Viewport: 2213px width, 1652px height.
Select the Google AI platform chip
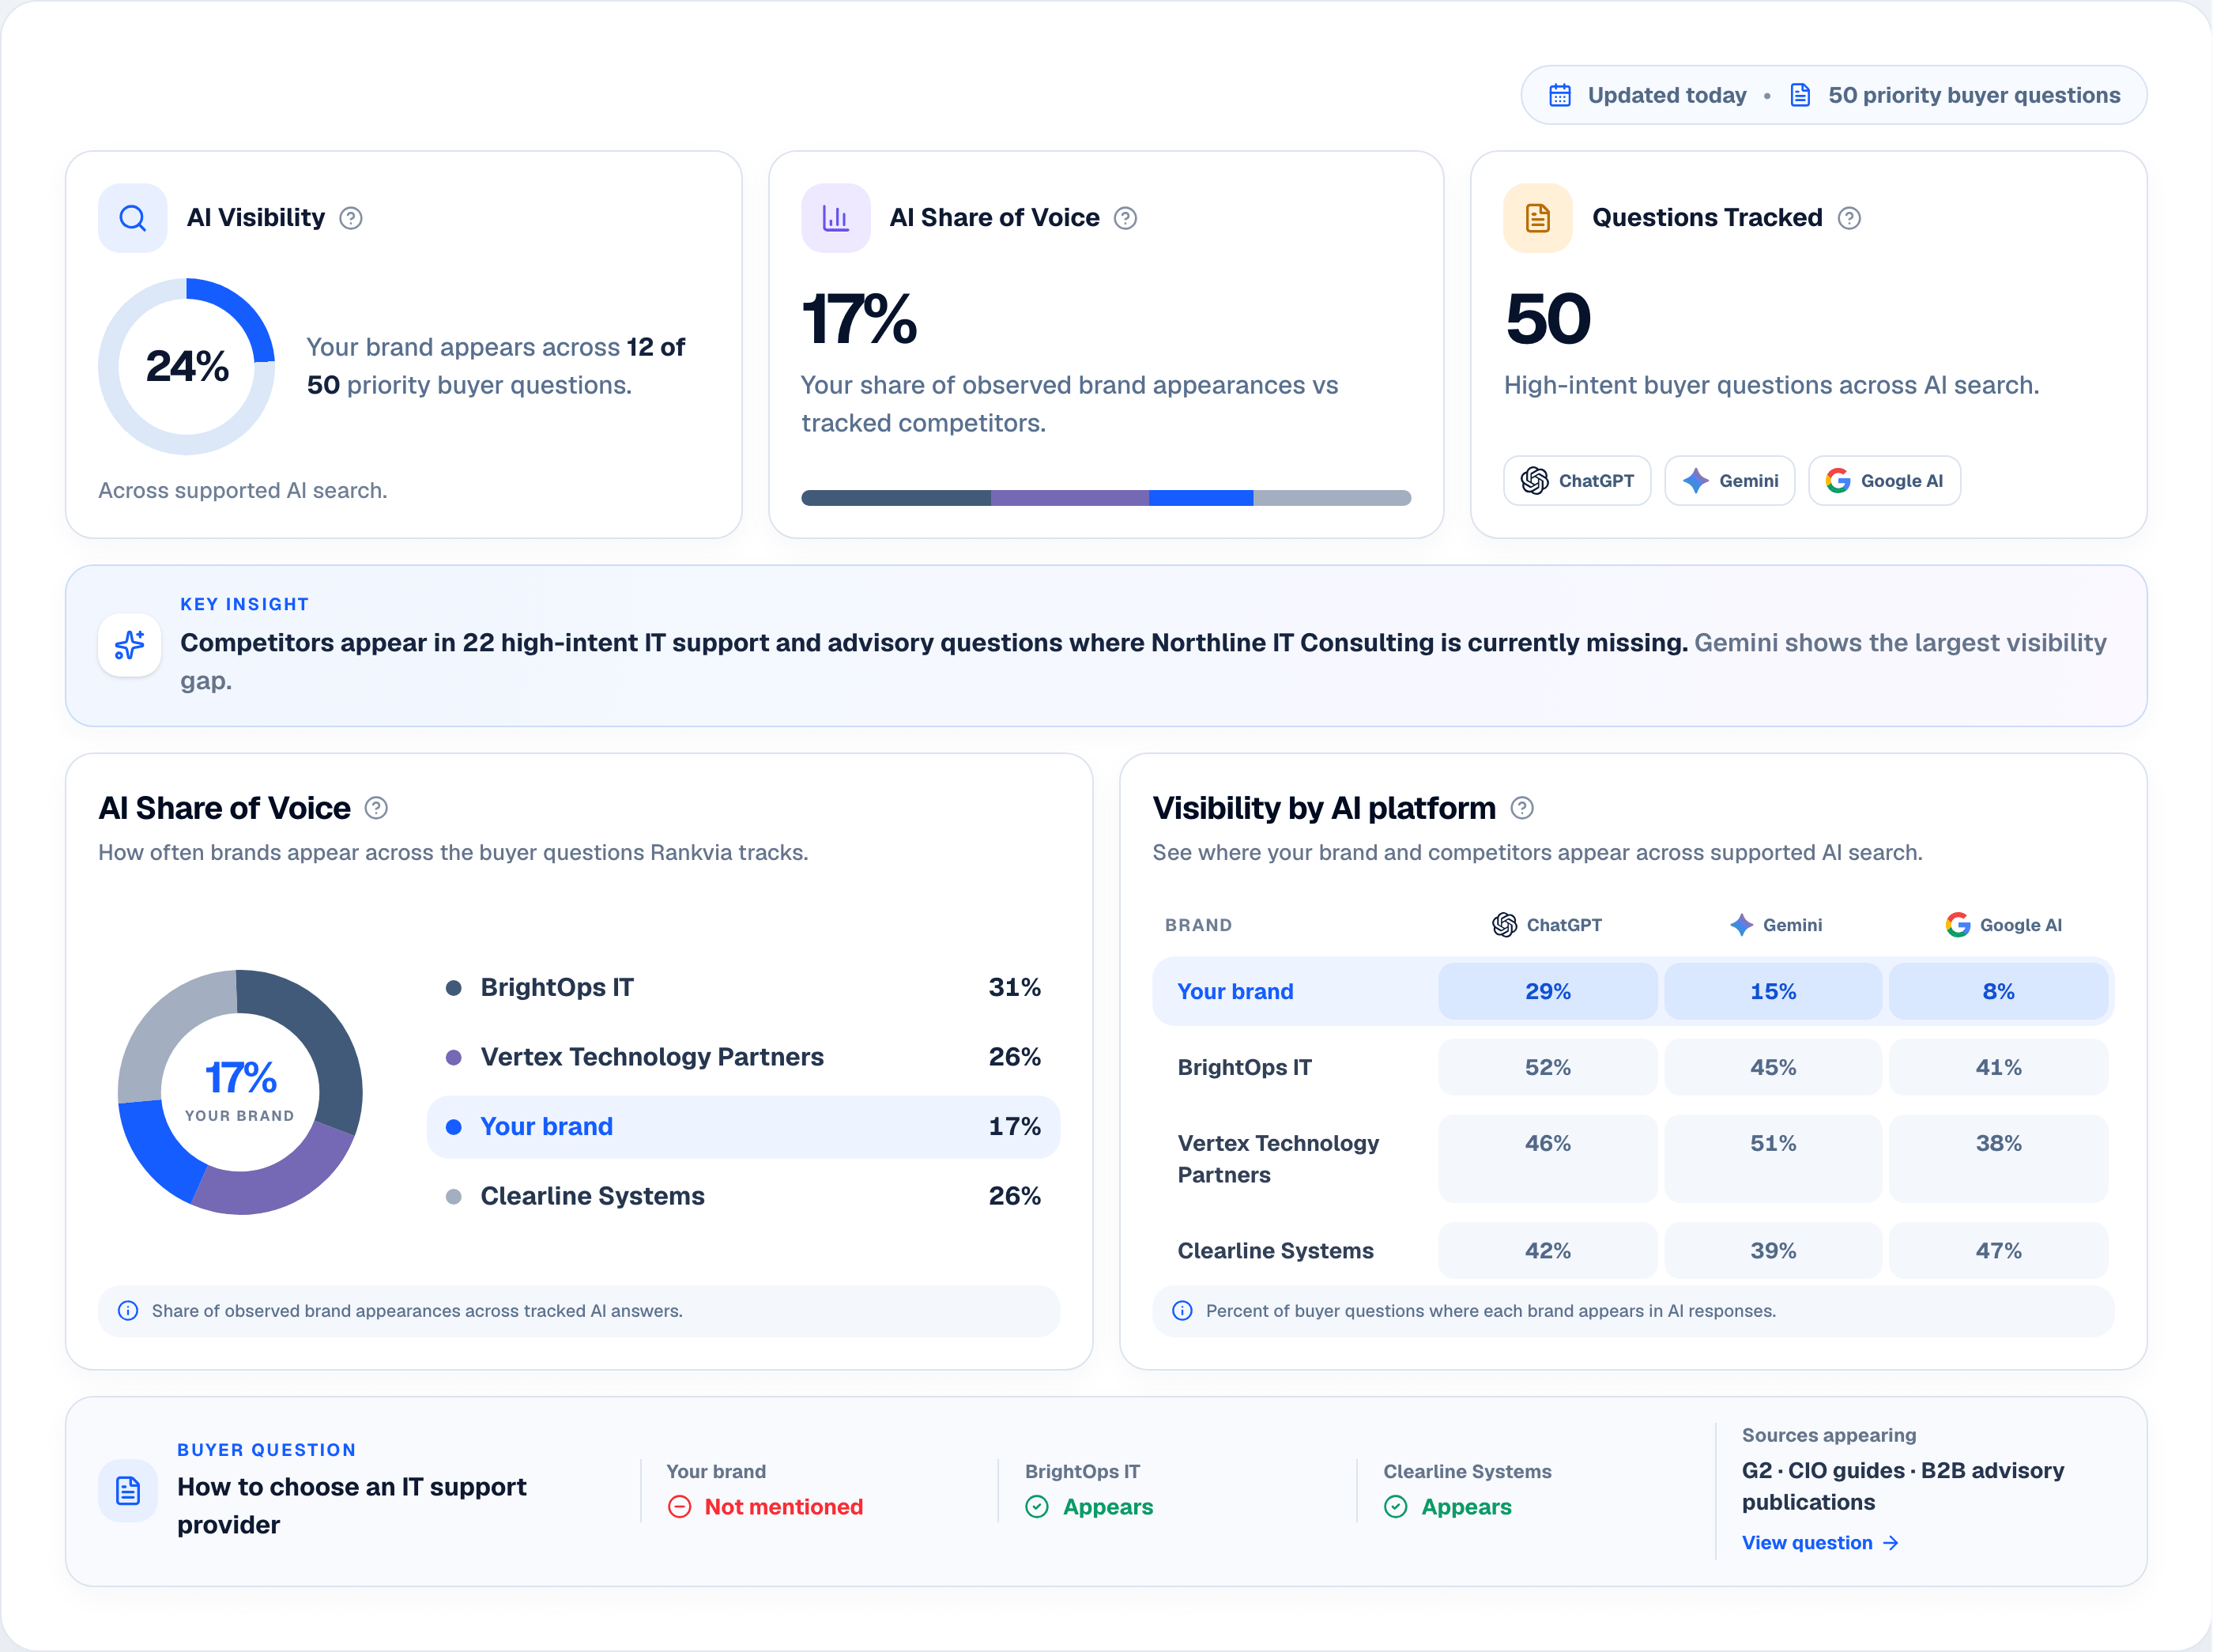click(x=1884, y=481)
